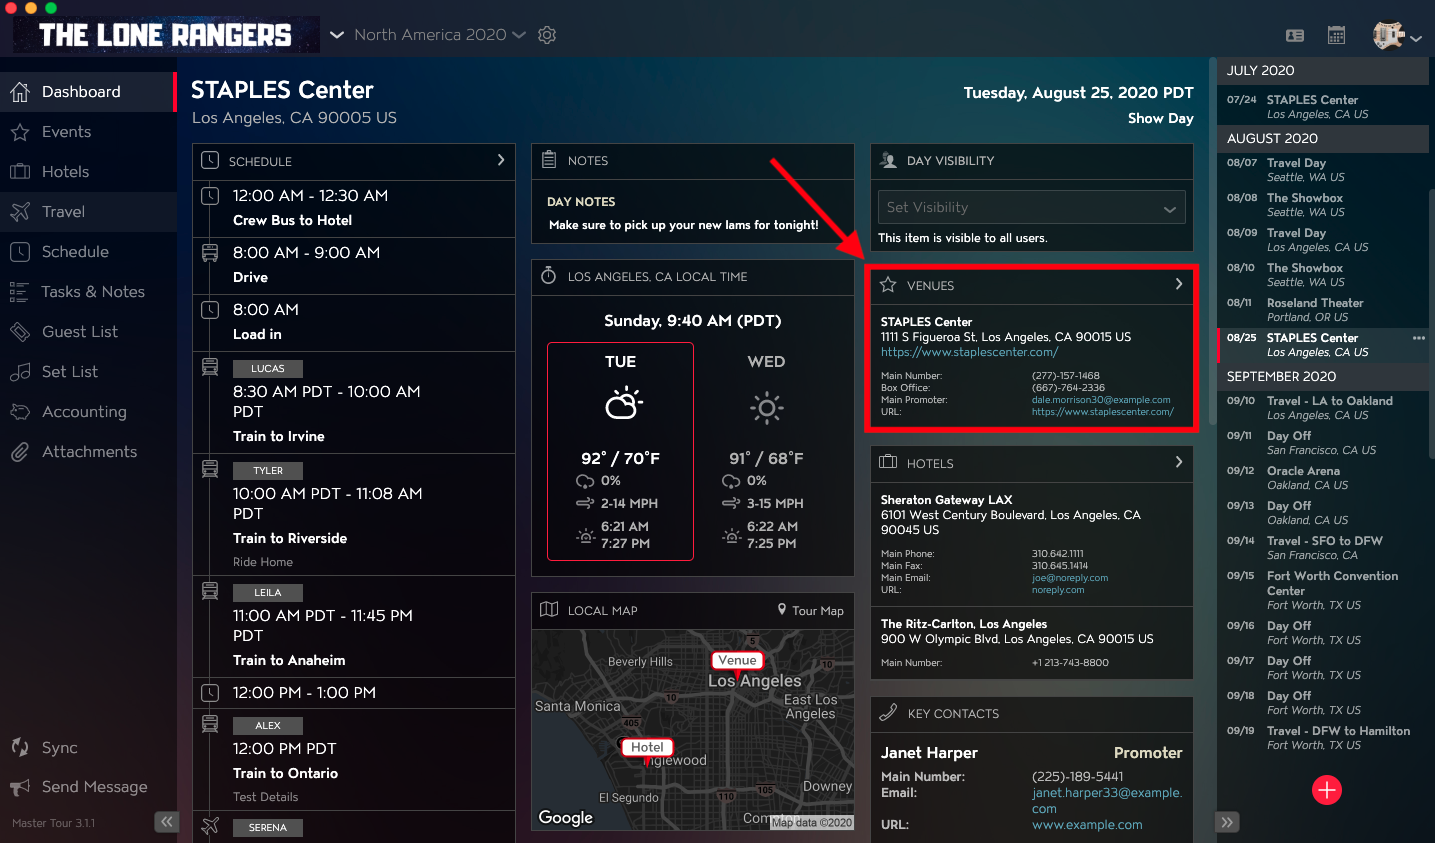Click the Notes panel document icon
The height and width of the screenshot is (843, 1435).
(x=549, y=160)
